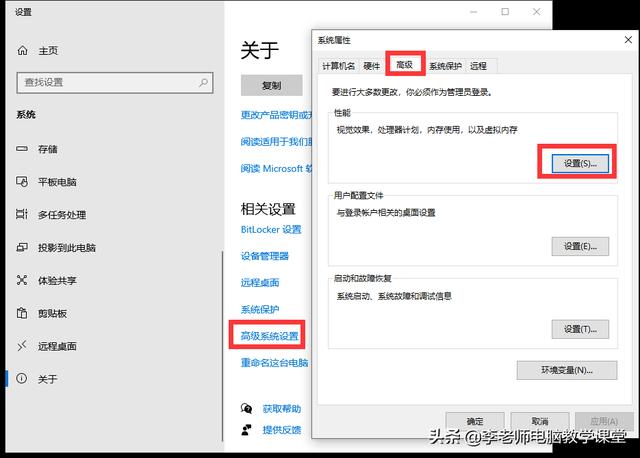Click the Performance 设置(S)... button
Viewport: 640px width, 458px height.
579,163
